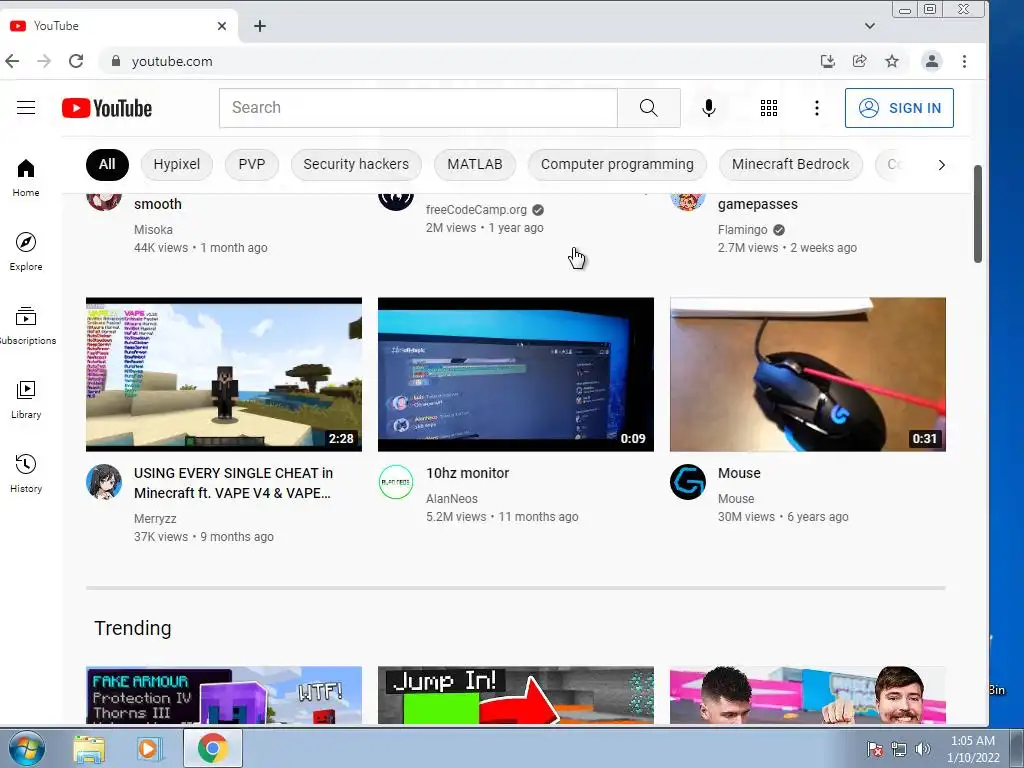This screenshot has width=1024, height=768.
Task: Open Library in sidebar
Action: pyautogui.click(x=26, y=400)
